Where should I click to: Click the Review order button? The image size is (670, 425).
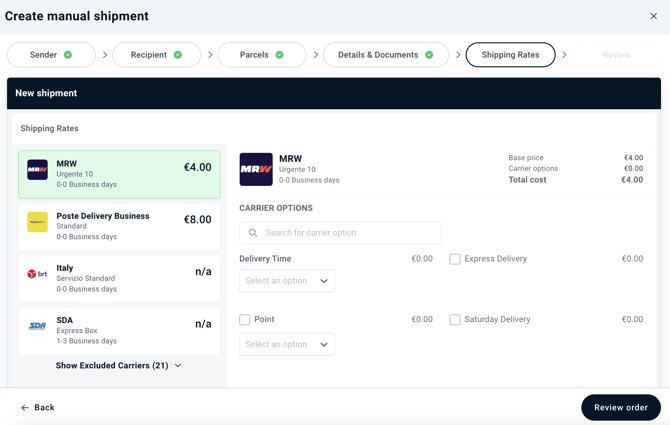point(620,408)
